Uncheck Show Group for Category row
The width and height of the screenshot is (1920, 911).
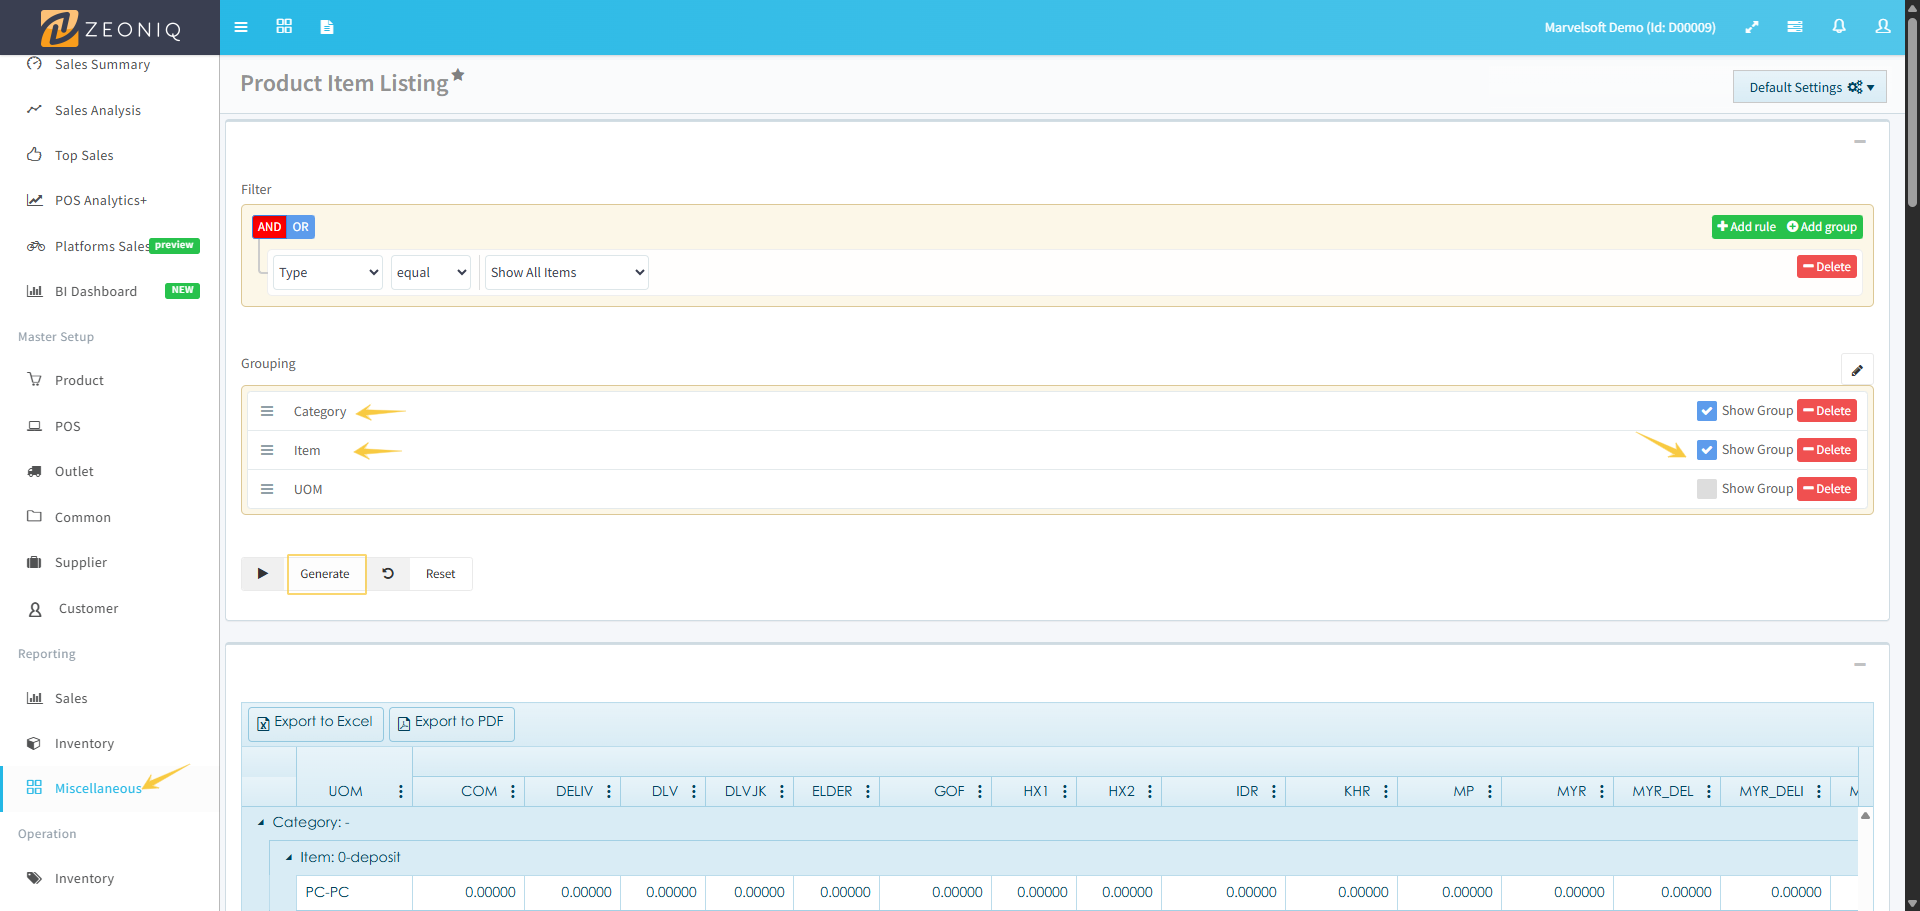click(x=1706, y=411)
